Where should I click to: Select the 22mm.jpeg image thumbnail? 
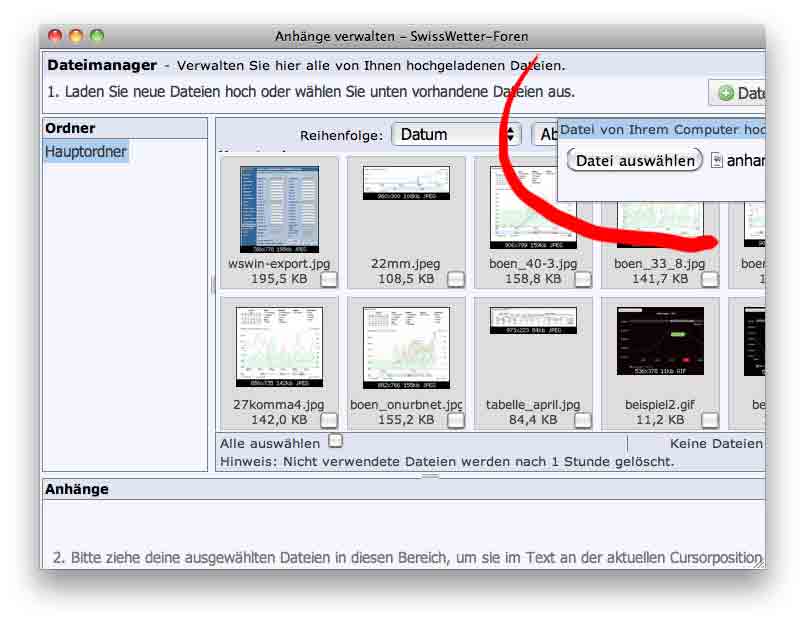[405, 183]
